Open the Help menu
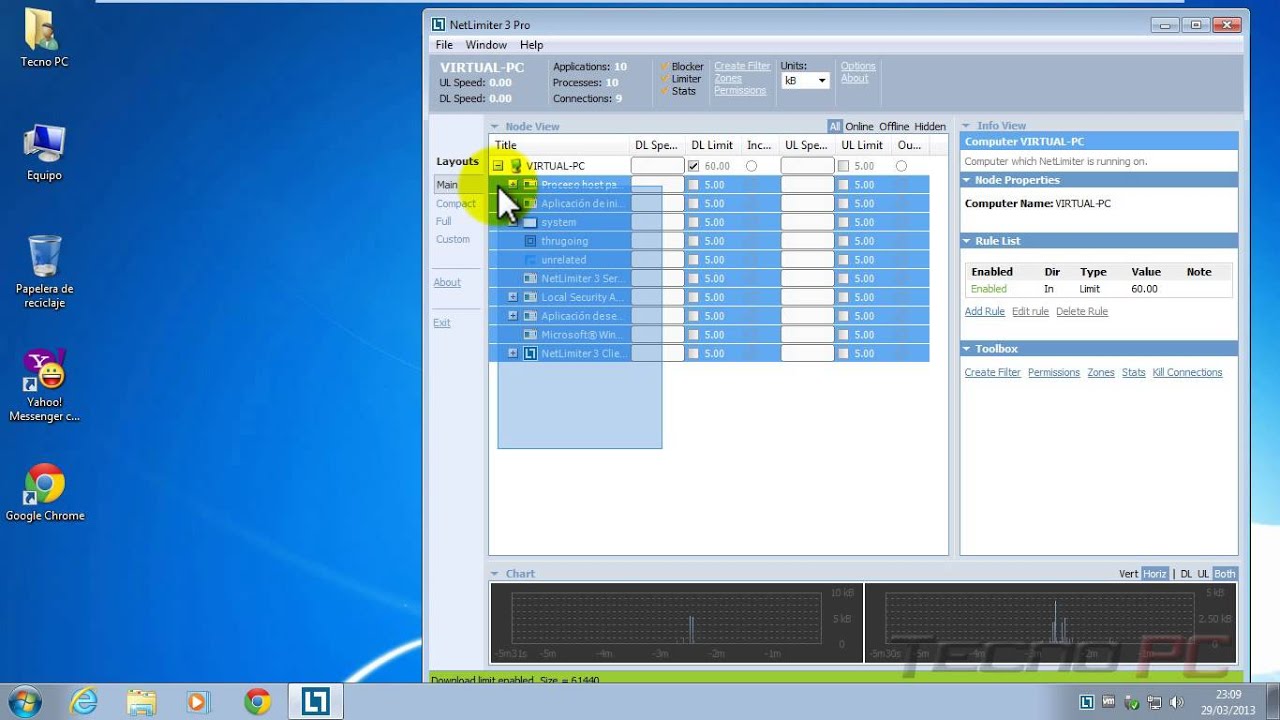 coord(531,45)
